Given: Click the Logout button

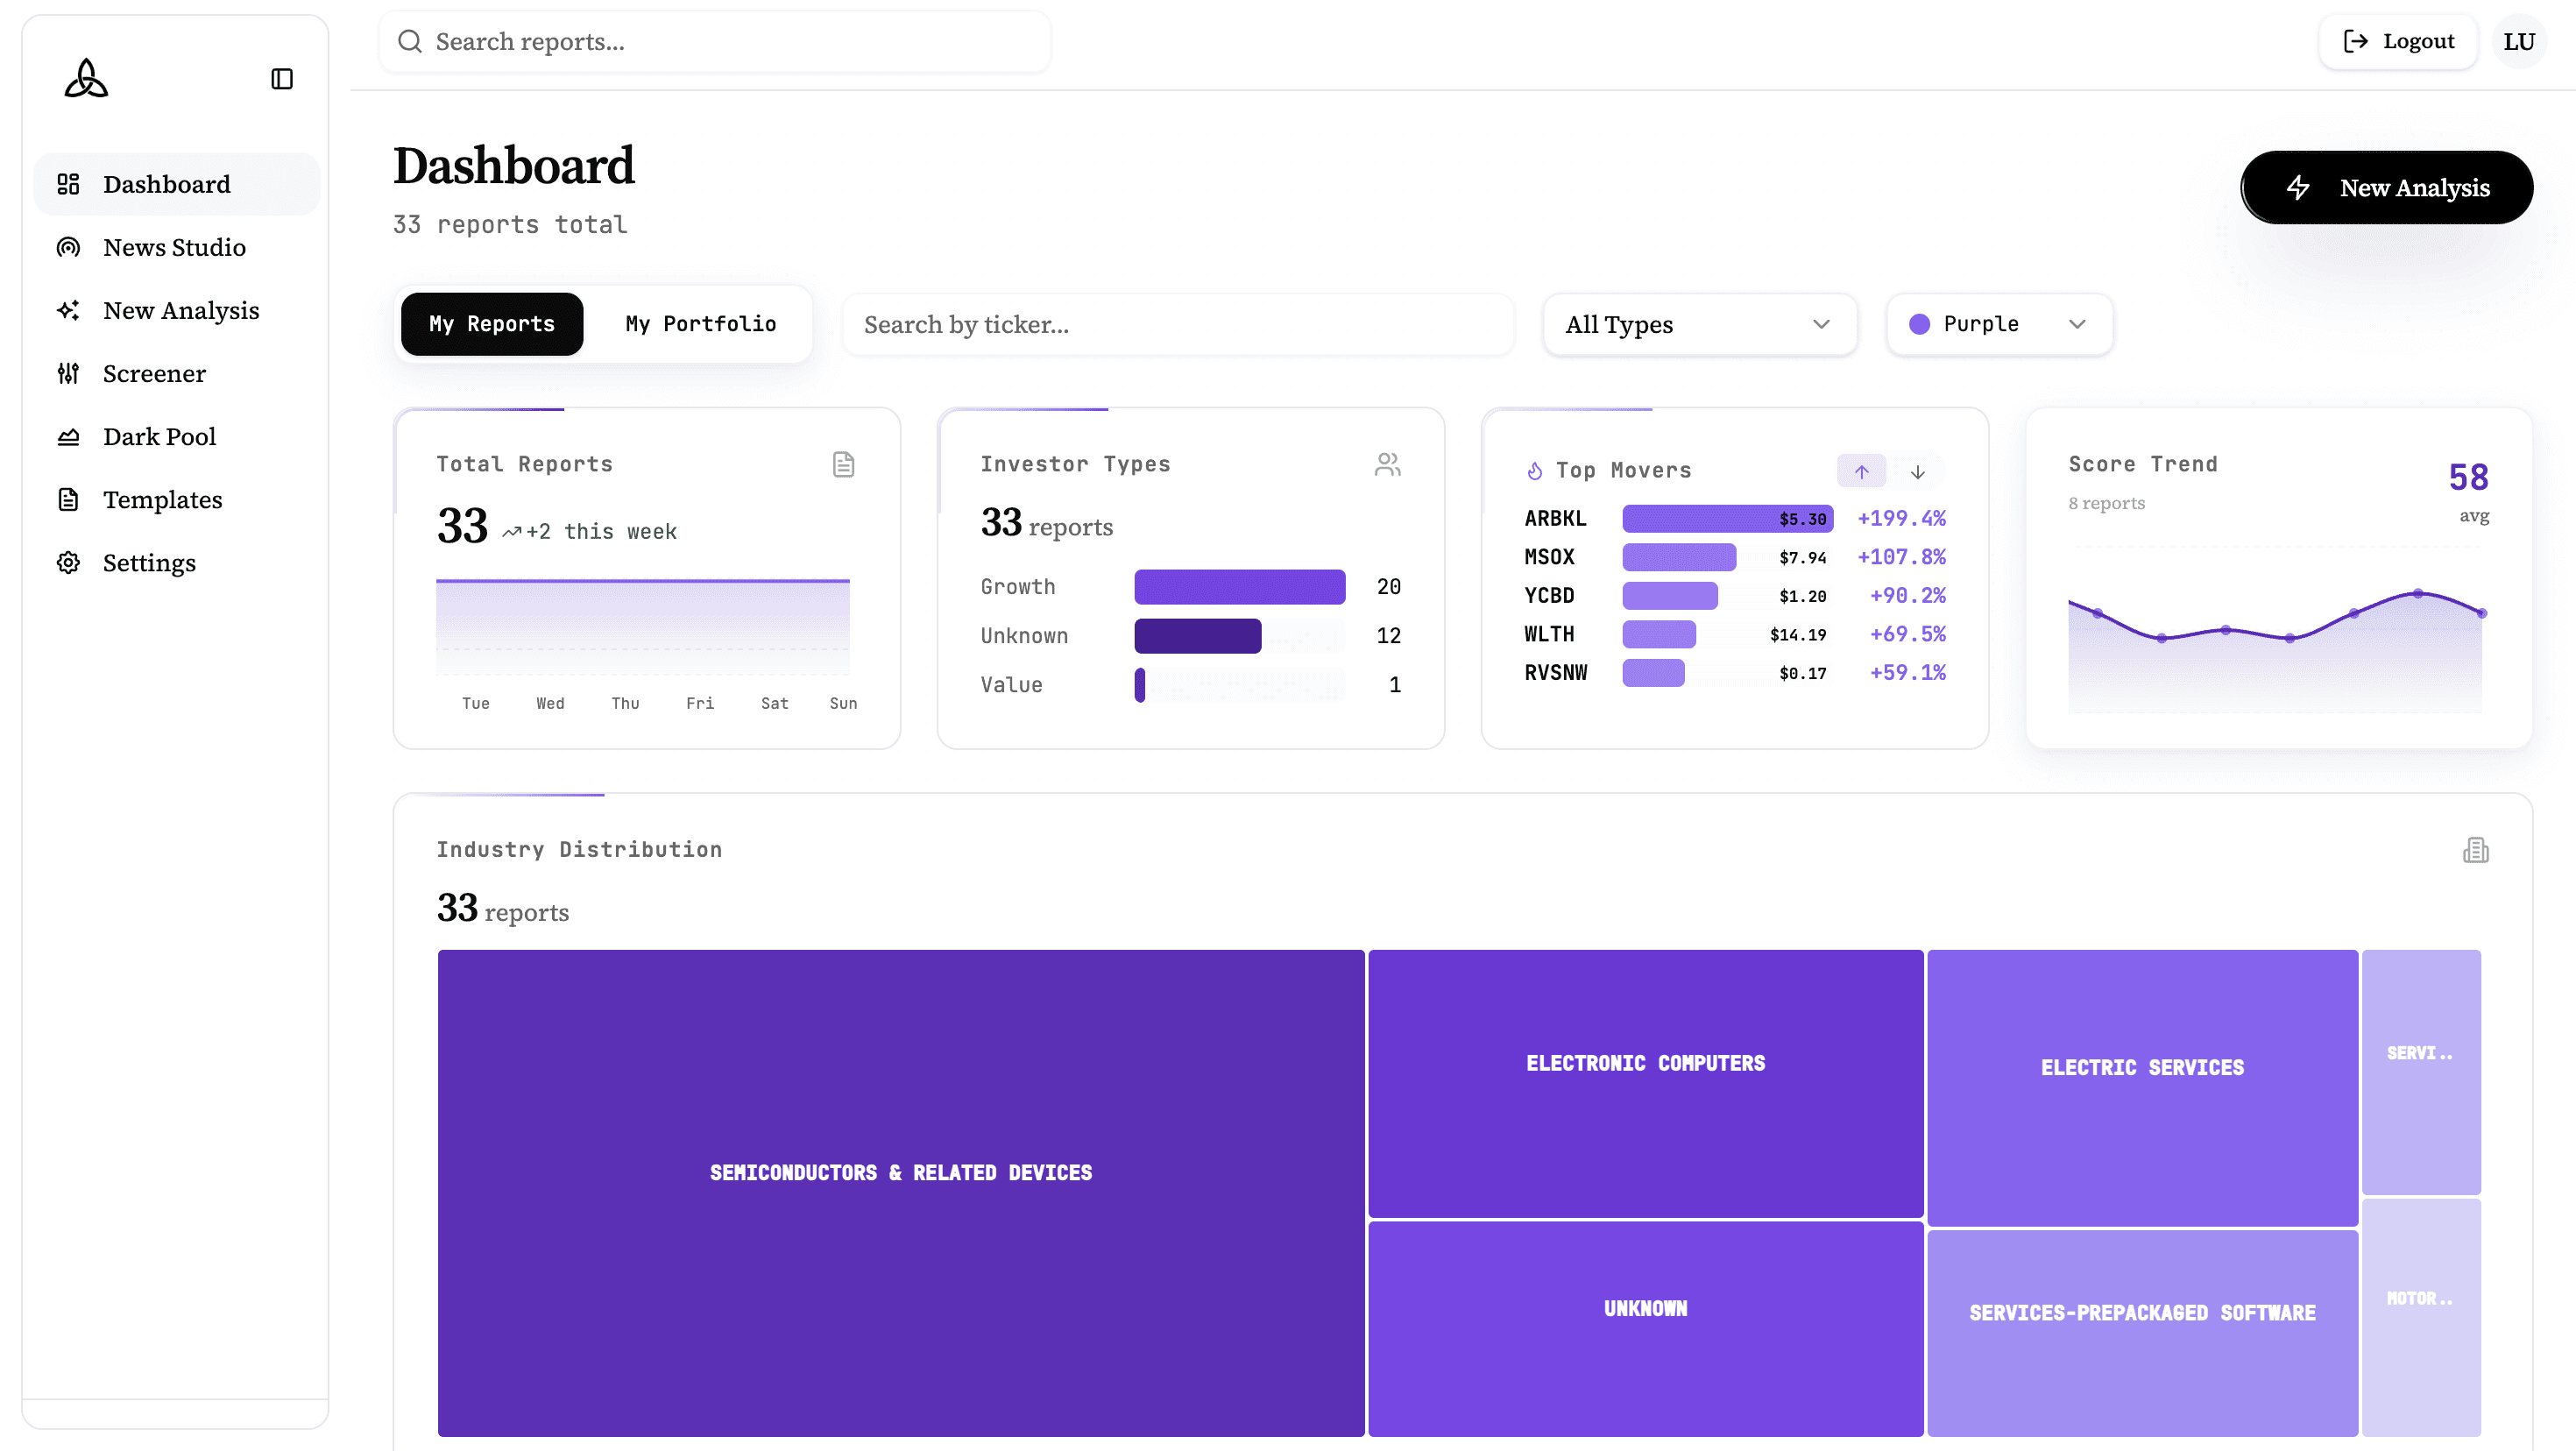Looking at the screenshot, I should point(2398,41).
